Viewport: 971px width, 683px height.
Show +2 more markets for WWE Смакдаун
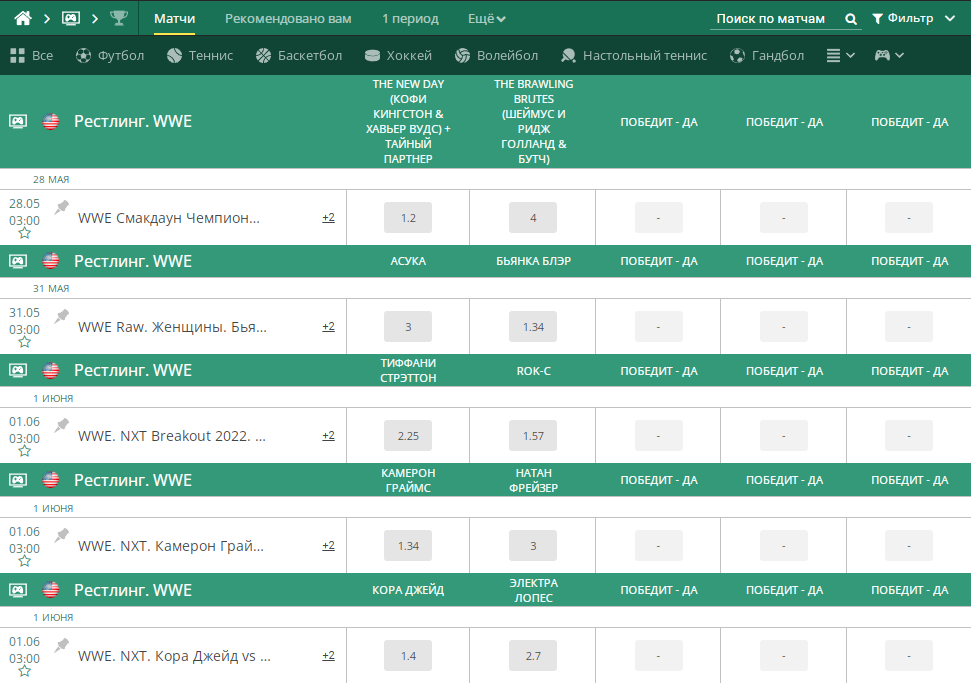328,217
